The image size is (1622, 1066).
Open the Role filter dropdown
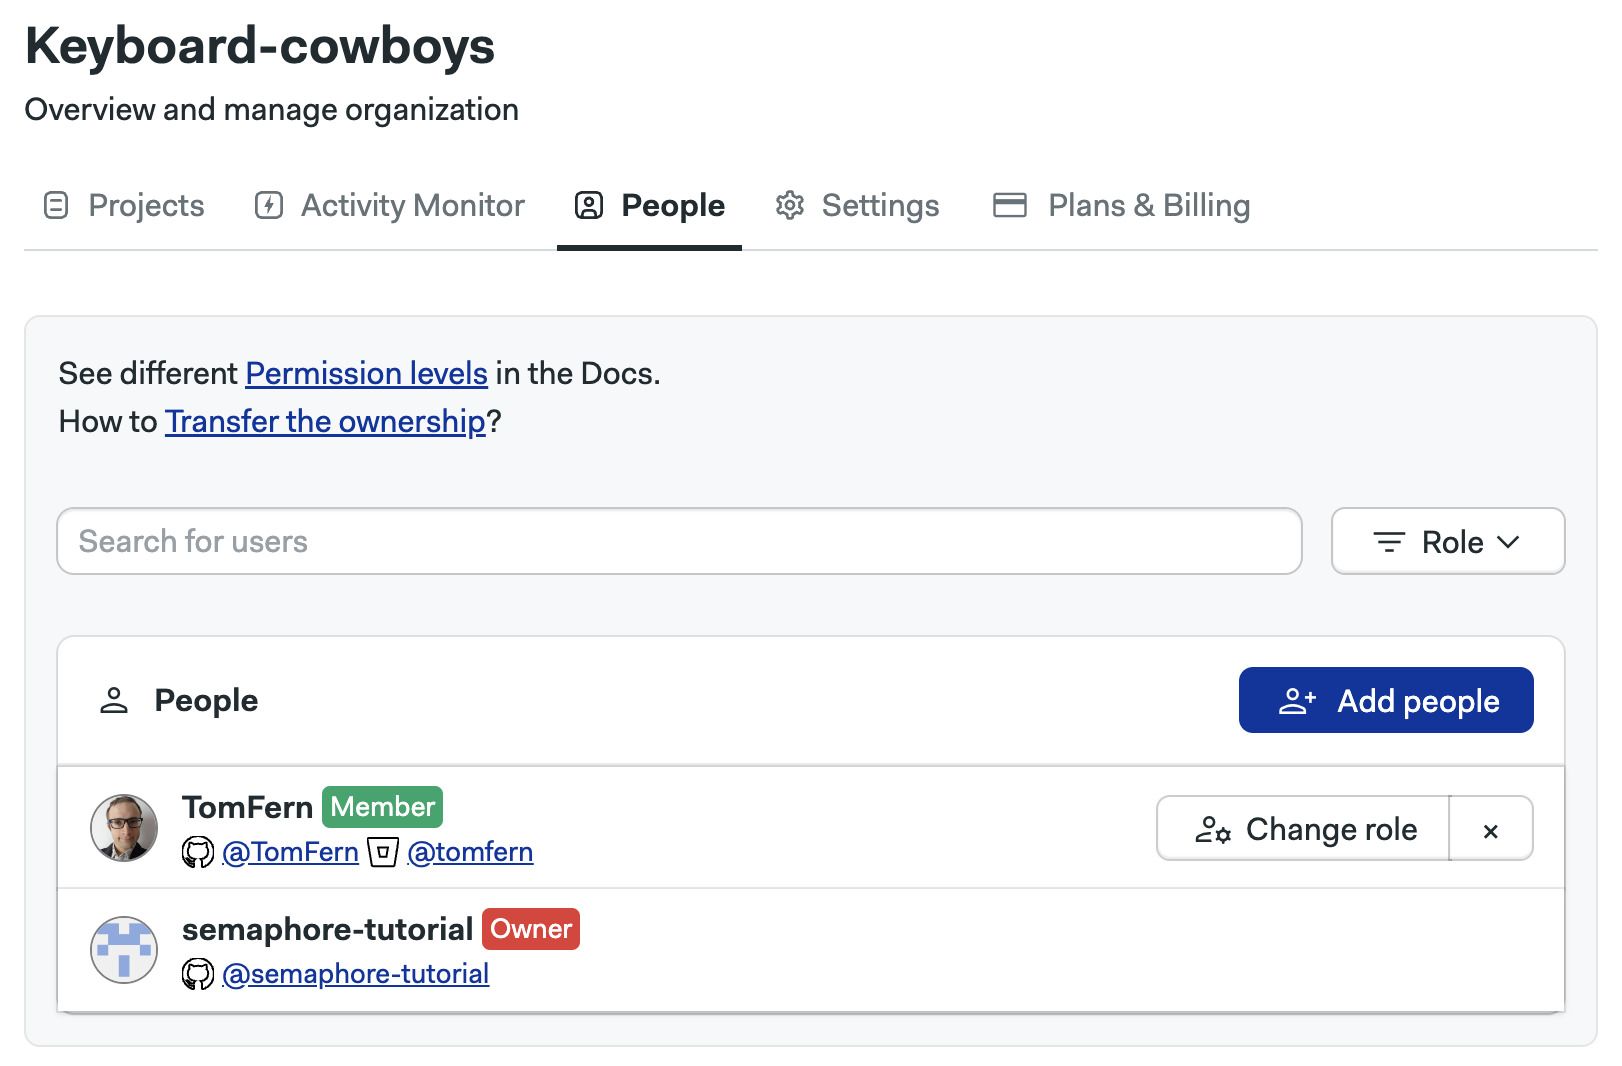(1448, 541)
